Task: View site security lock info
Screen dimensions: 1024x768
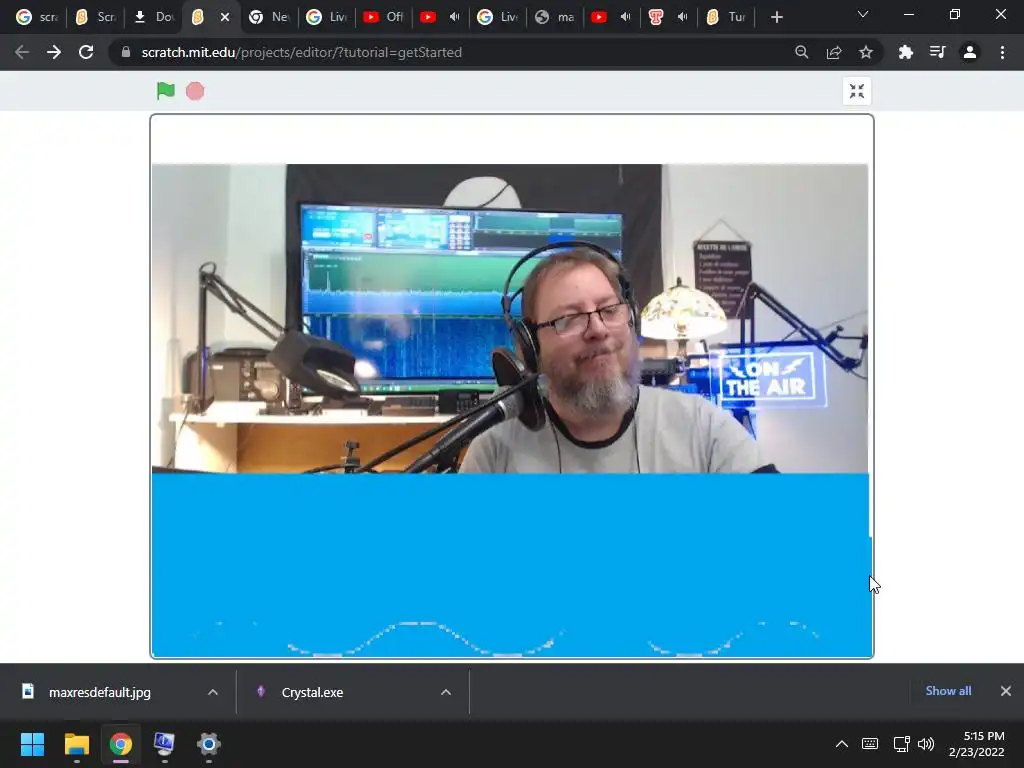Action: click(125, 52)
